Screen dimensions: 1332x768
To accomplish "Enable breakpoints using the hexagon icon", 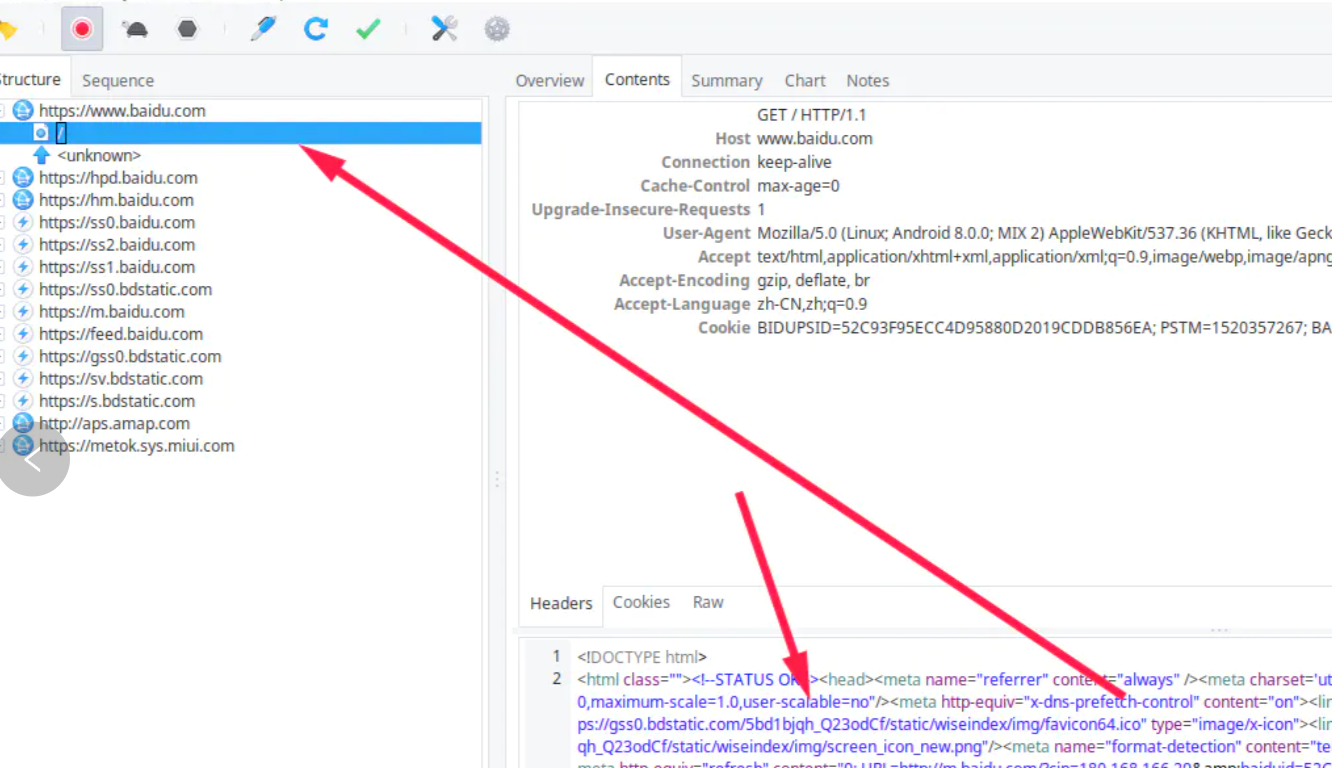I will click(x=187, y=29).
